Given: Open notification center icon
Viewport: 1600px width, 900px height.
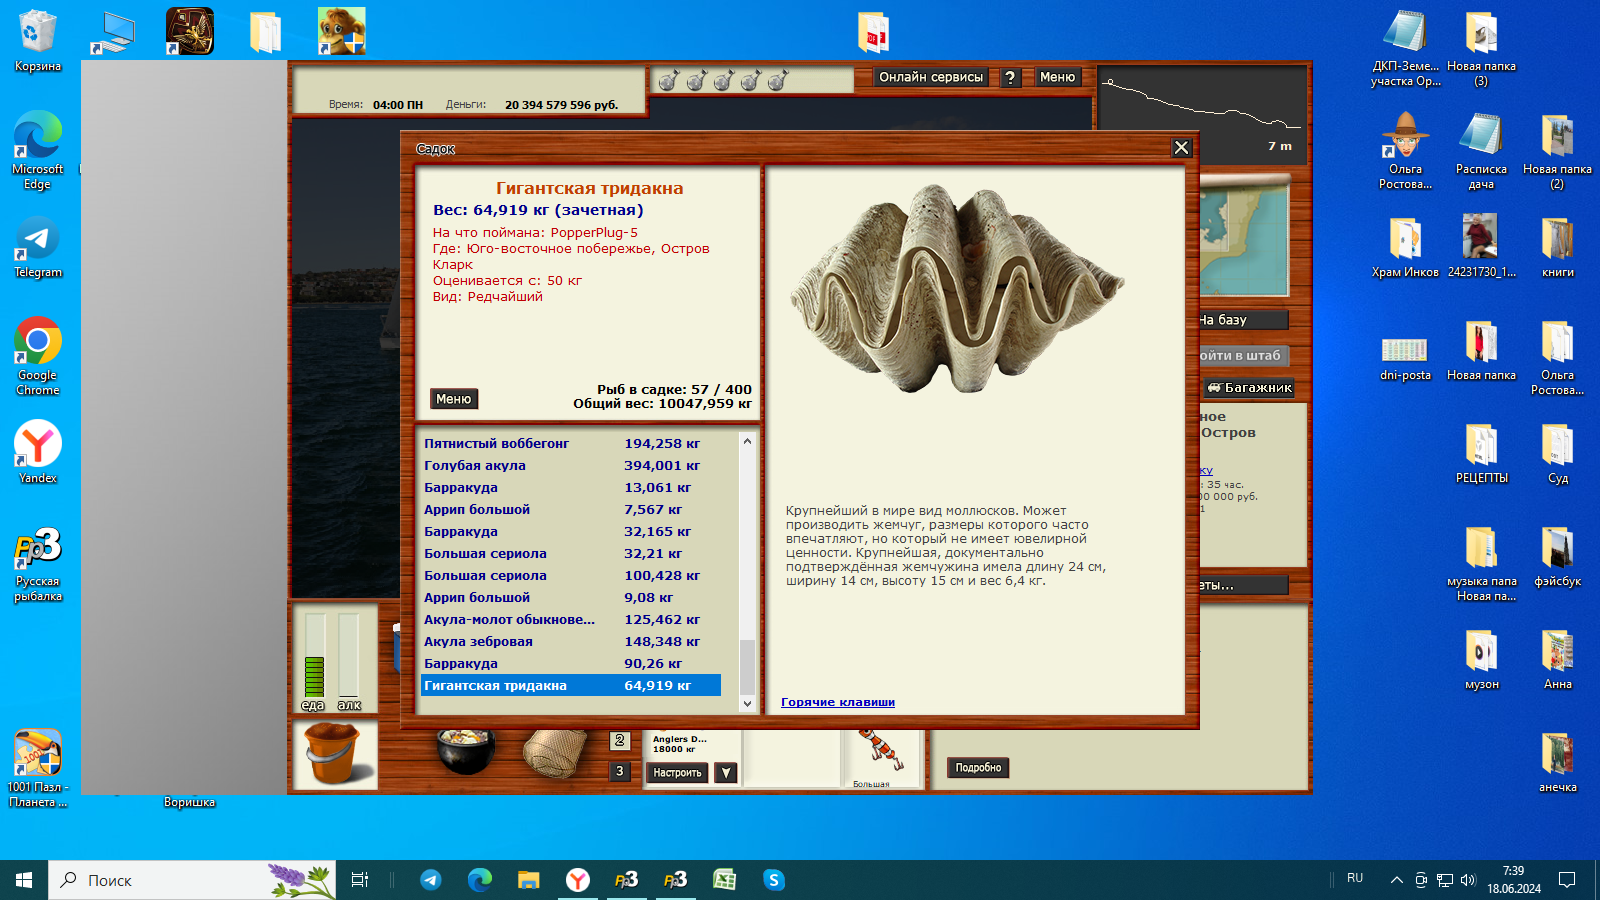Looking at the screenshot, I should (x=1567, y=880).
